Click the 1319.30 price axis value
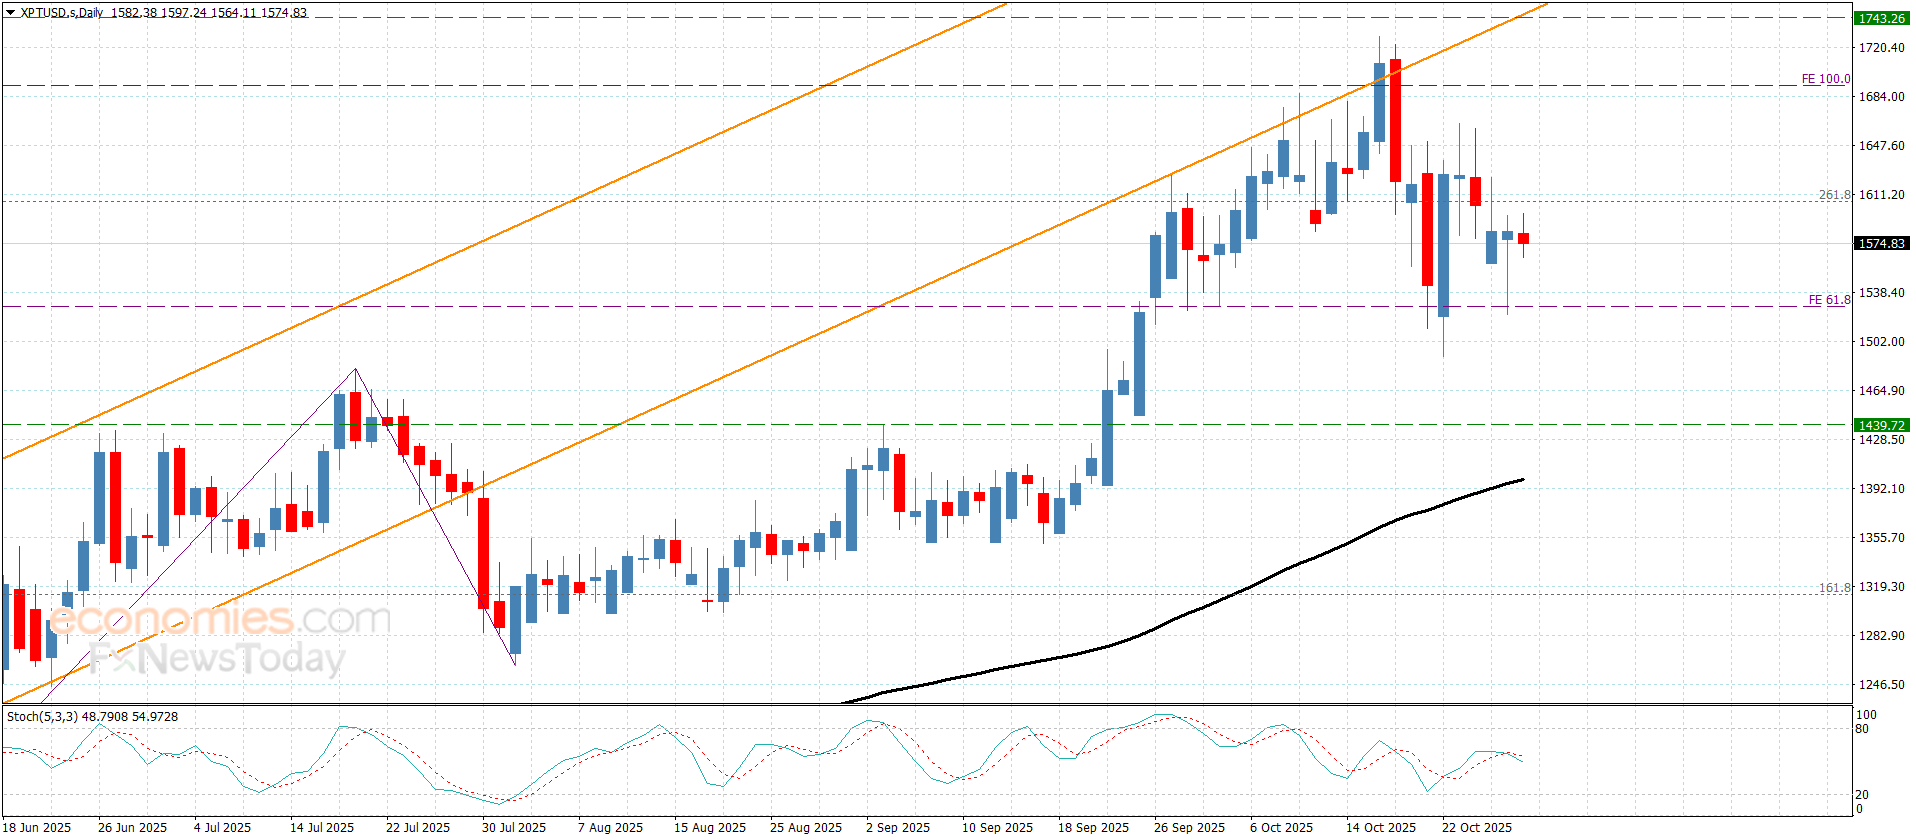The height and width of the screenshot is (840, 1916). coord(1881,586)
